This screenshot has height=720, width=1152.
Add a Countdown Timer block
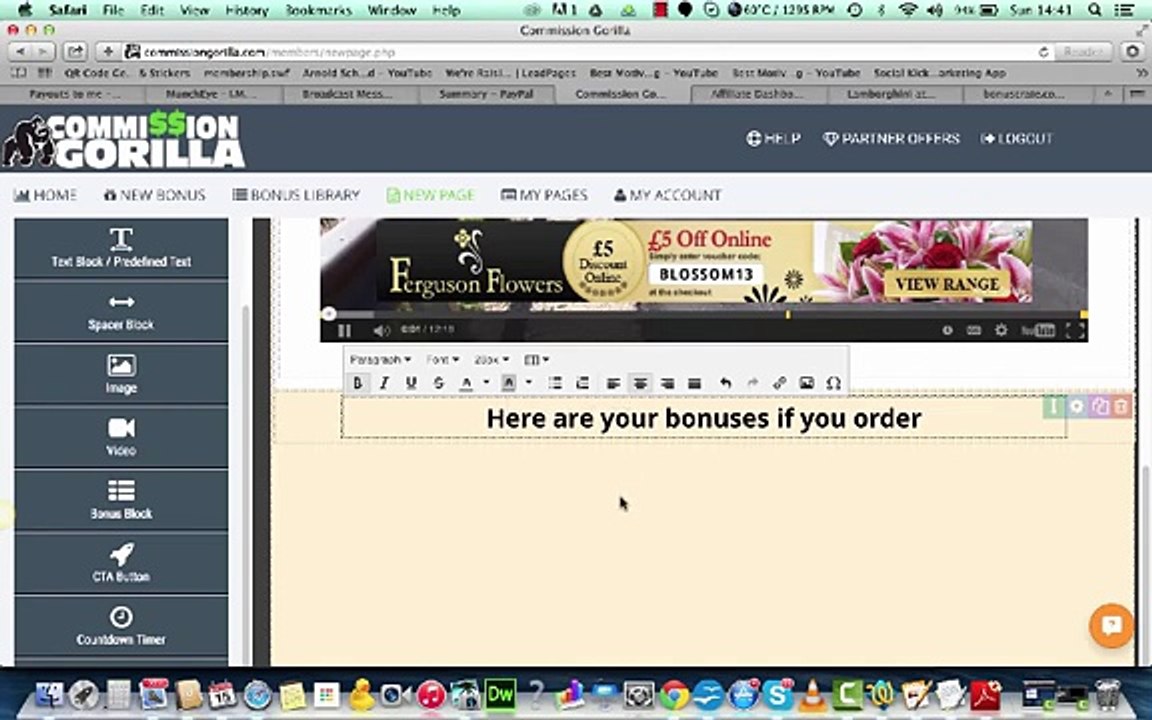[121, 627]
